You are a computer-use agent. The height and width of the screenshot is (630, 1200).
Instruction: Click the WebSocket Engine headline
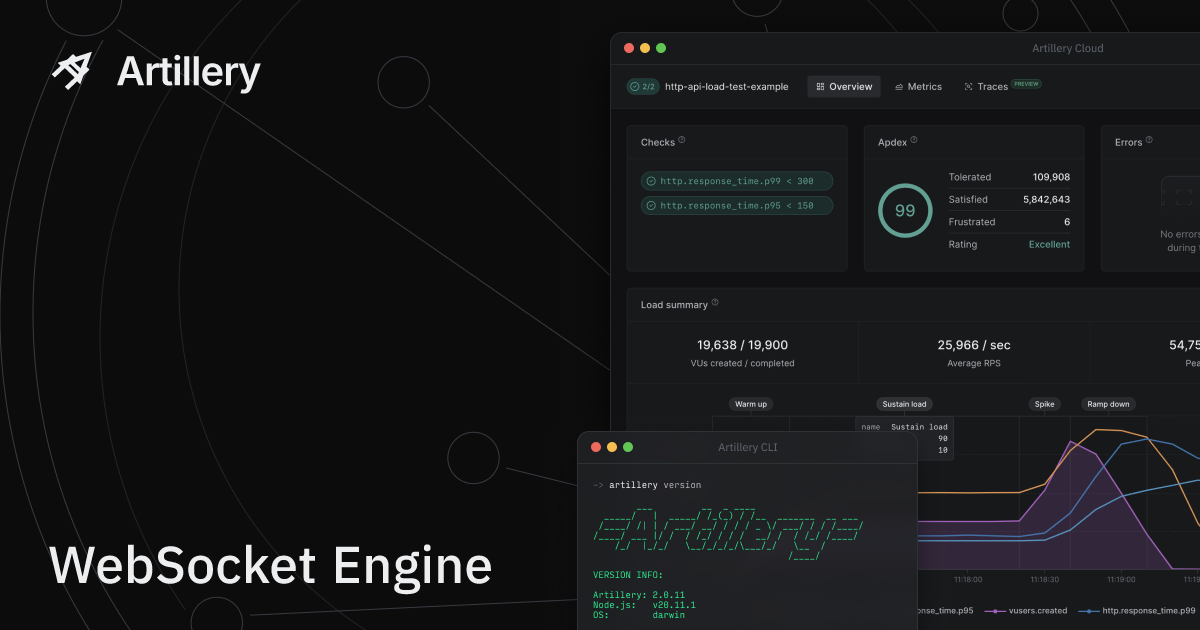[271, 566]
